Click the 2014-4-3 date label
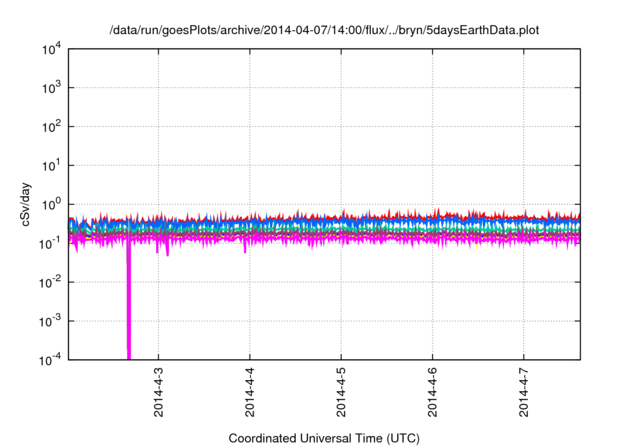 [x=158, y=392]
